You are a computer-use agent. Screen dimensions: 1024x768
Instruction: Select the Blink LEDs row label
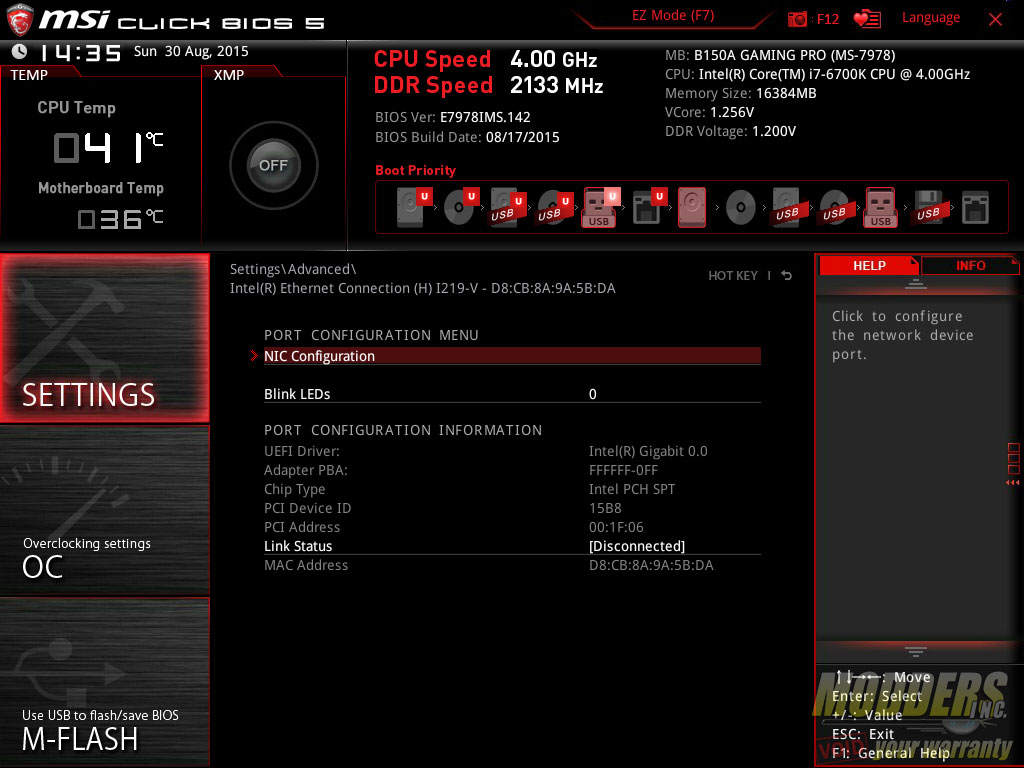[x=297, y=394]
